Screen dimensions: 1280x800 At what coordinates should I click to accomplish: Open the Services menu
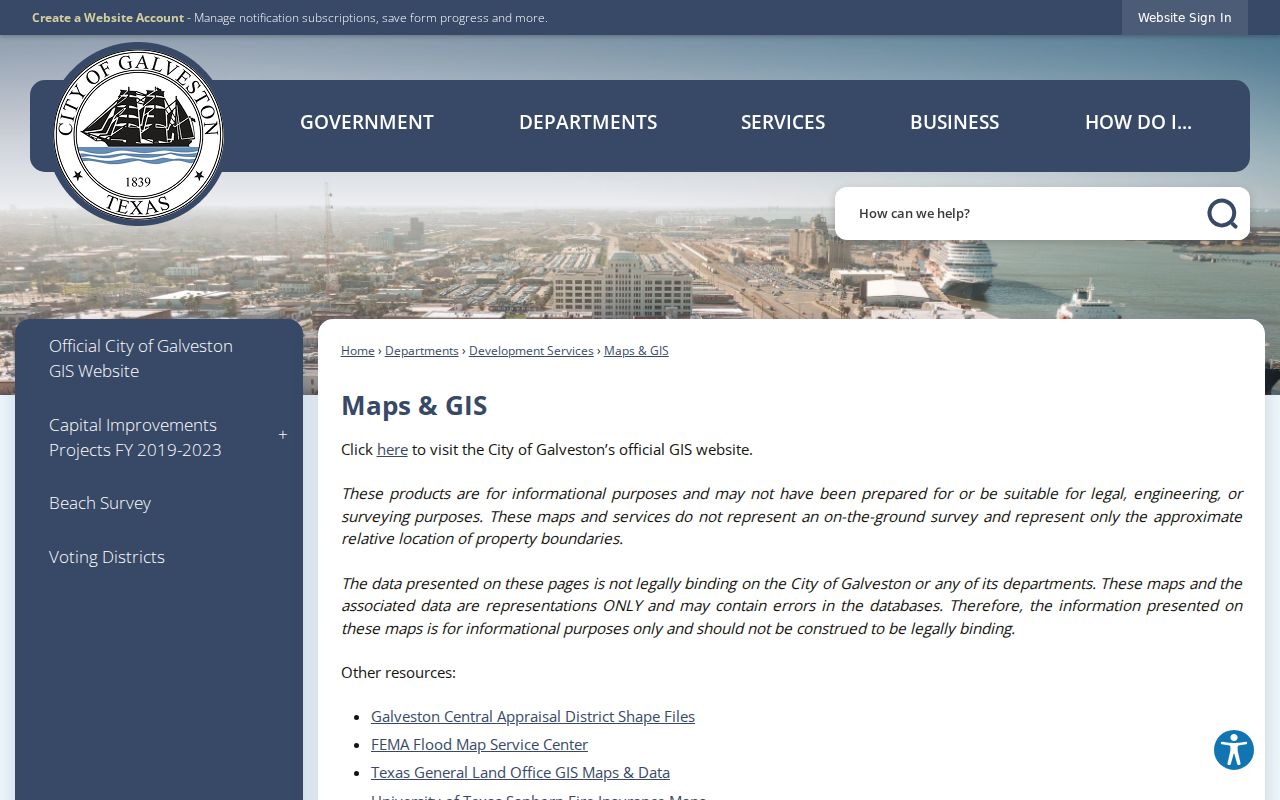783,122
